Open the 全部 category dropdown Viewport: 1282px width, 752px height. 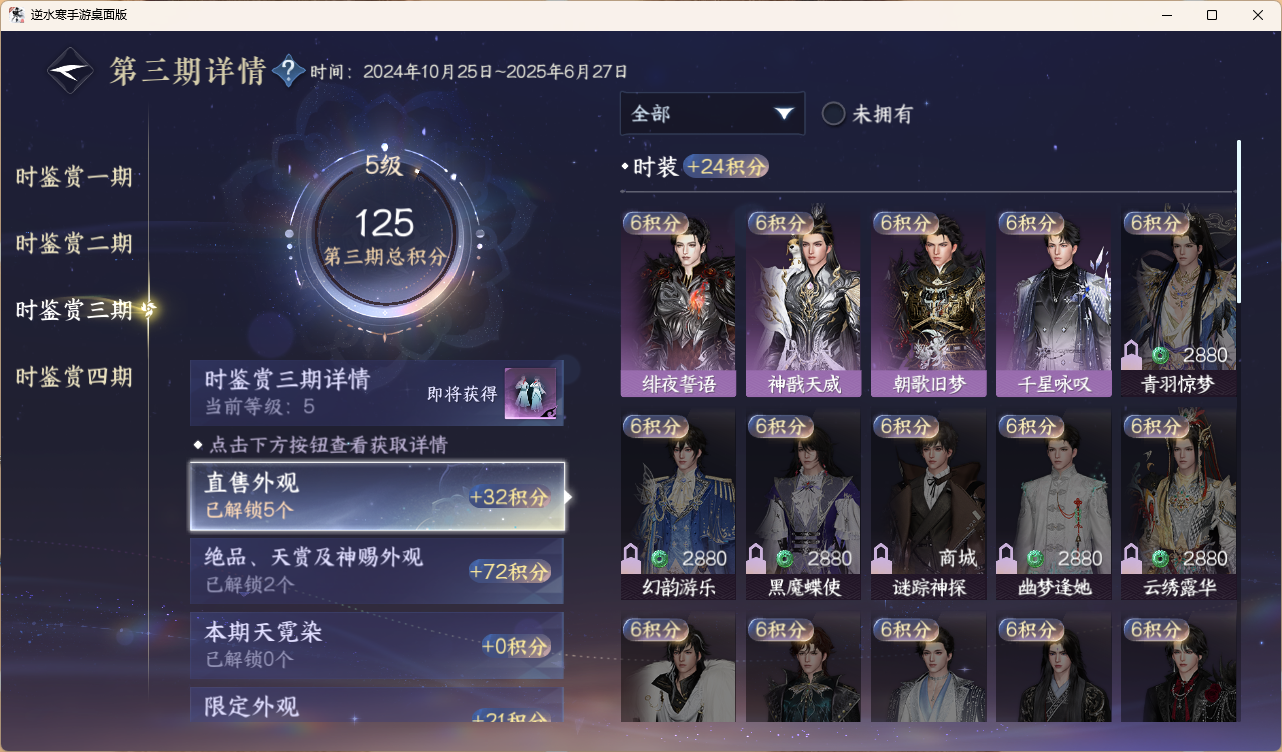point(712,114)
